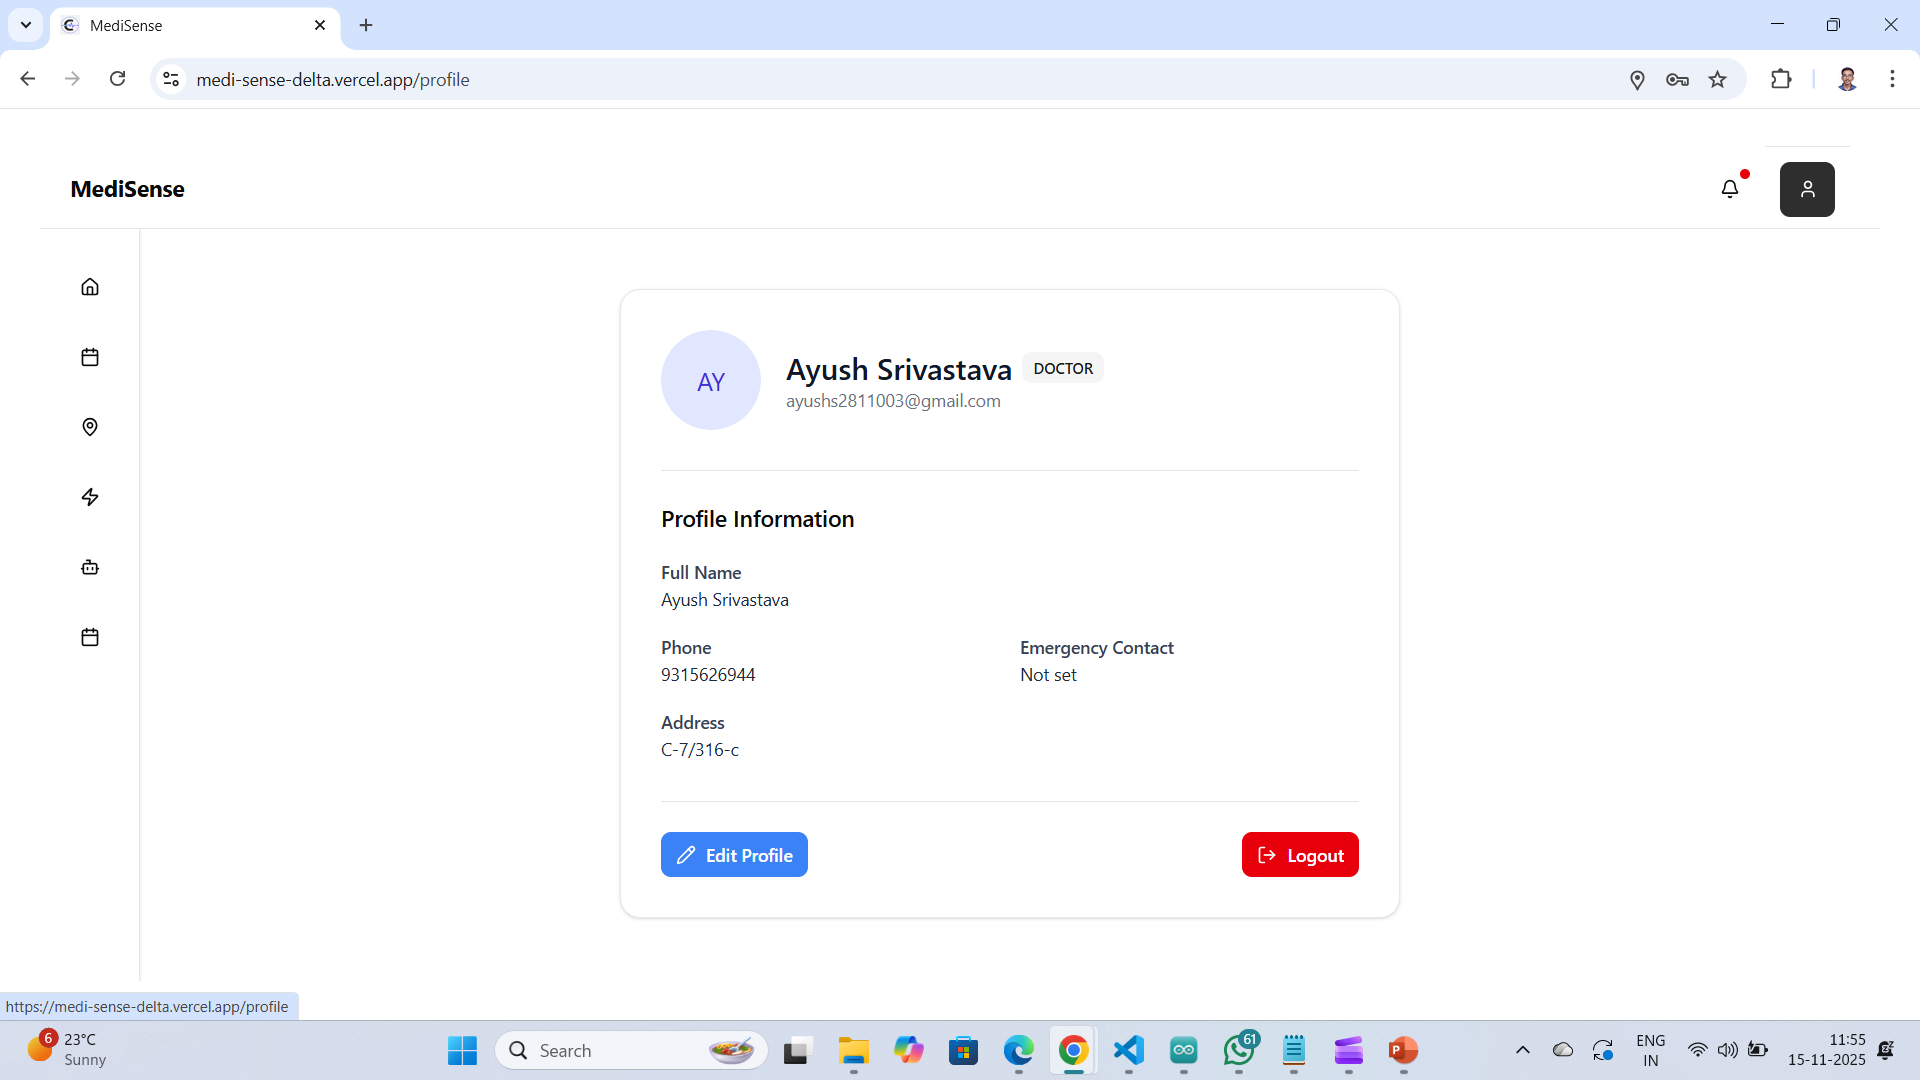Open the robot chatbot sidebar icon

[x=90, y=567]
